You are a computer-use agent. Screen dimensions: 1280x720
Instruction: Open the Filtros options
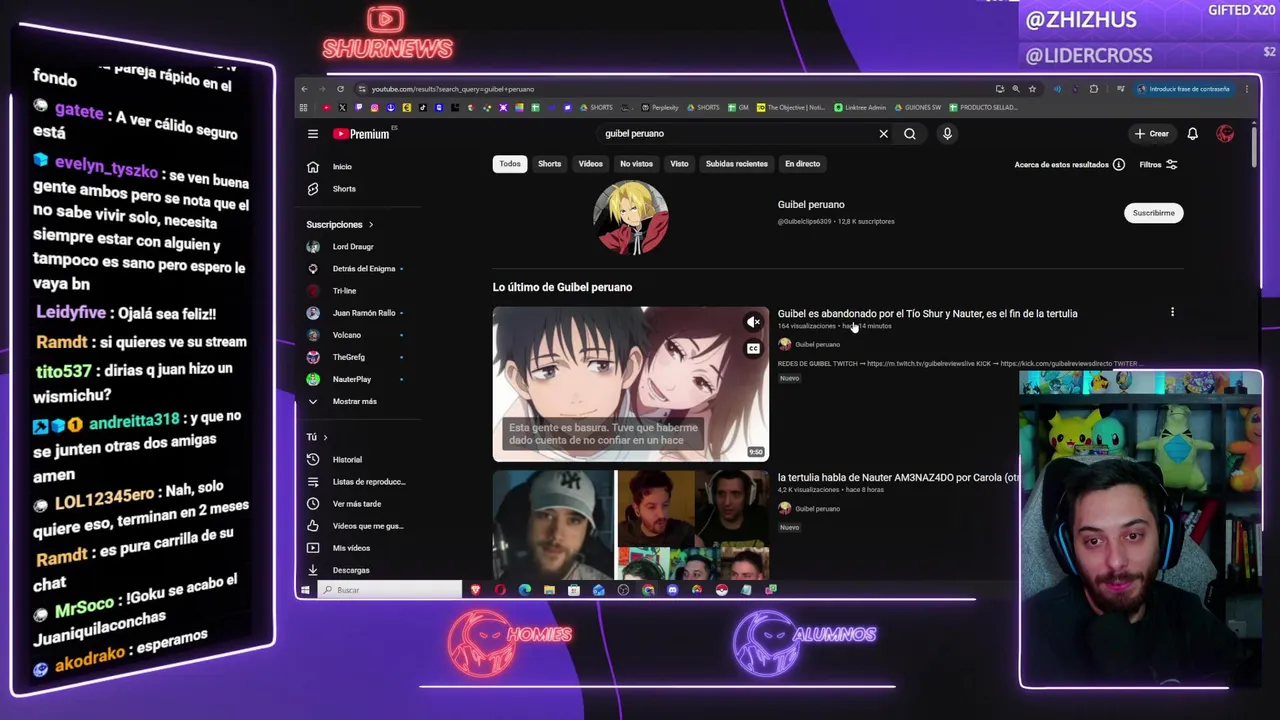click(1158, 165)
